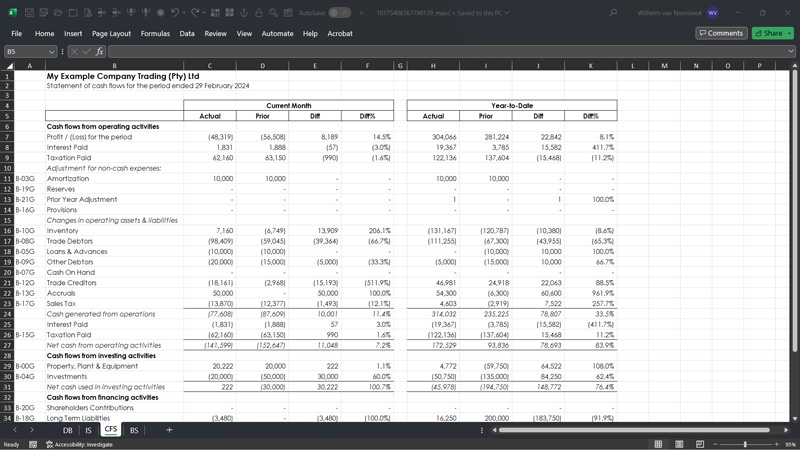Open the Redo history dropdown arrow
Image resolution: width=800 pixels, height=450 pixels.
coord(204,13)
